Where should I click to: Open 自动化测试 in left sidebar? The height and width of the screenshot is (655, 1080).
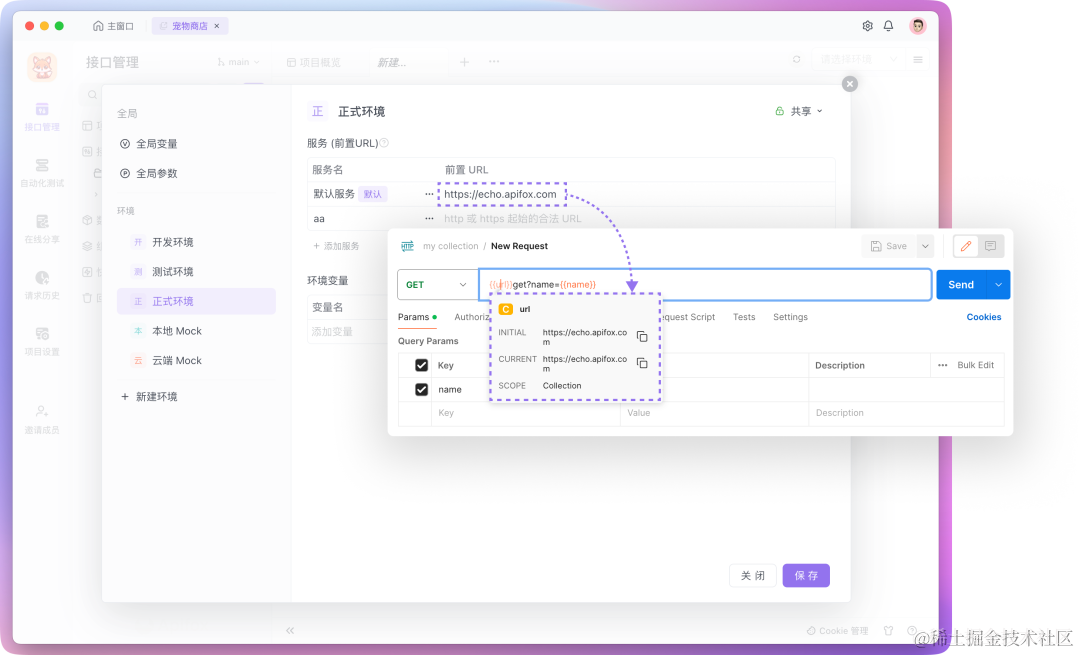click(x=42, y=173)
